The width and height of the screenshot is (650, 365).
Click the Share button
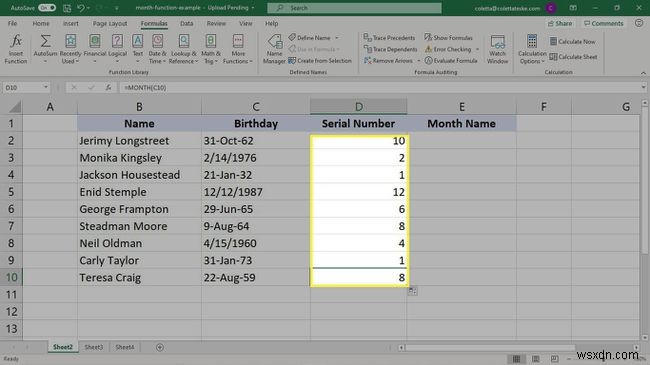point(560,24)
